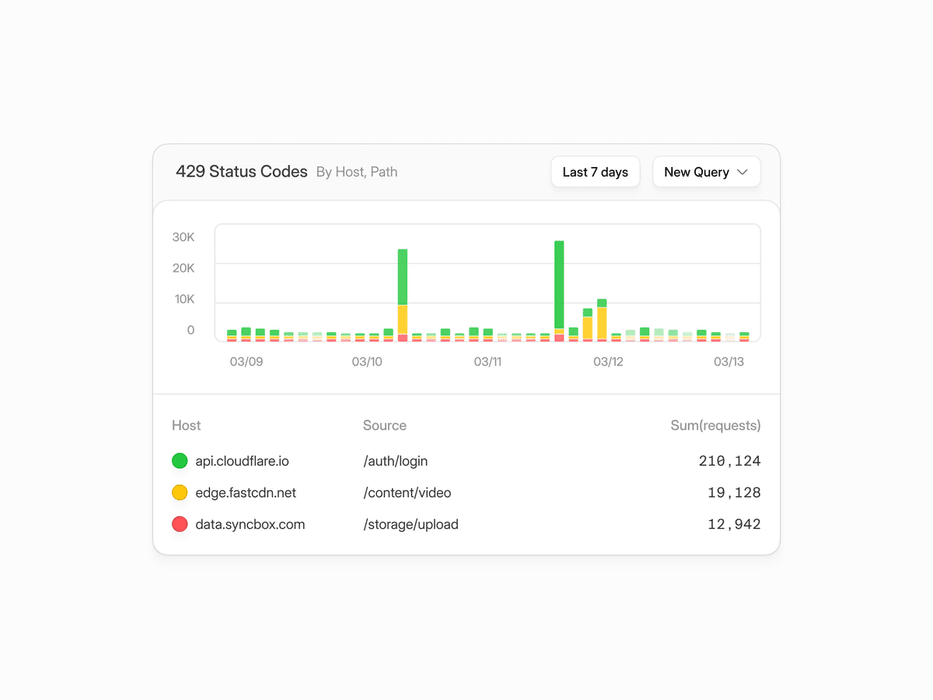Select the data.syncbox.com host row

[x=466, y=524]
